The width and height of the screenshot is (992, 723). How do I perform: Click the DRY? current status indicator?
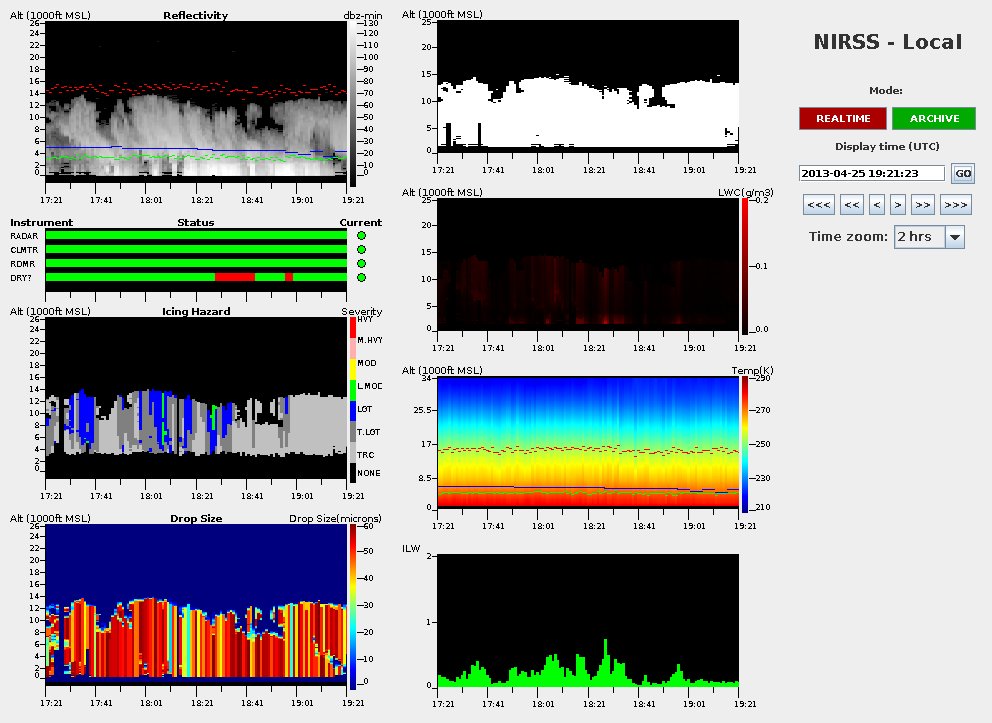click(361, 278)
